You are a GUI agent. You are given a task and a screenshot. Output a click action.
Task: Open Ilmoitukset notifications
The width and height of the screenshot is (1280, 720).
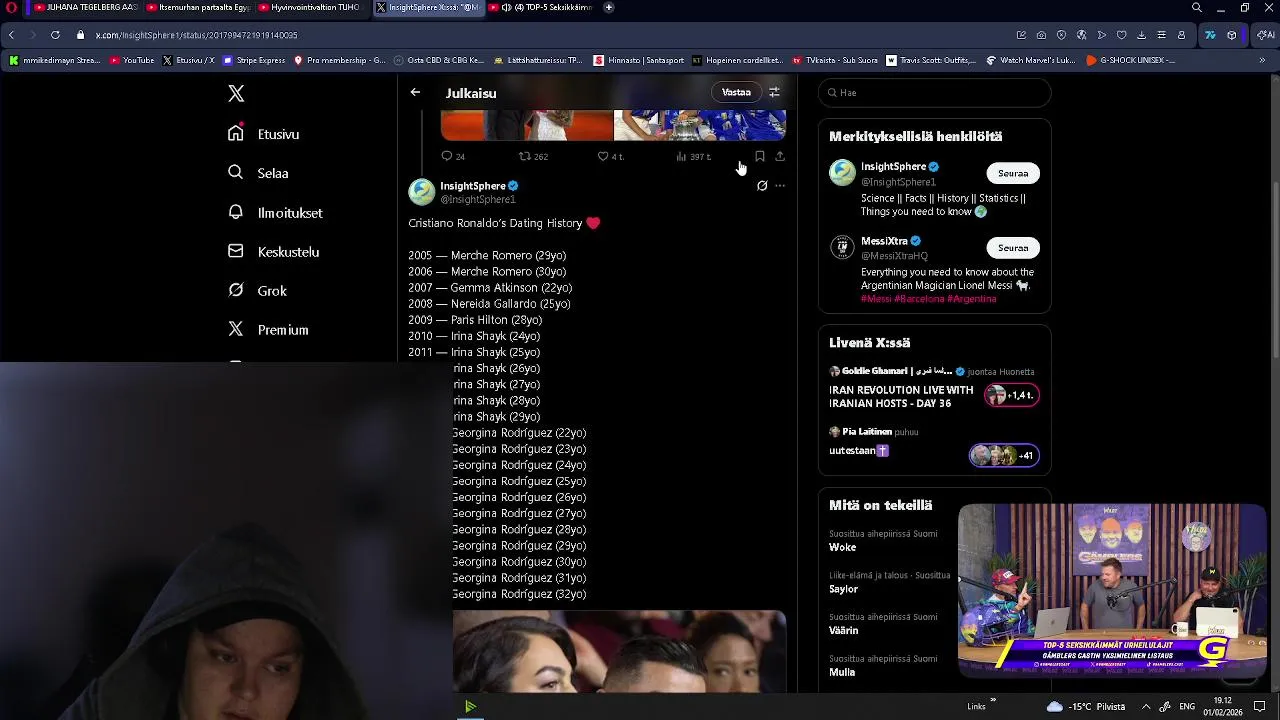click(275, 213)
